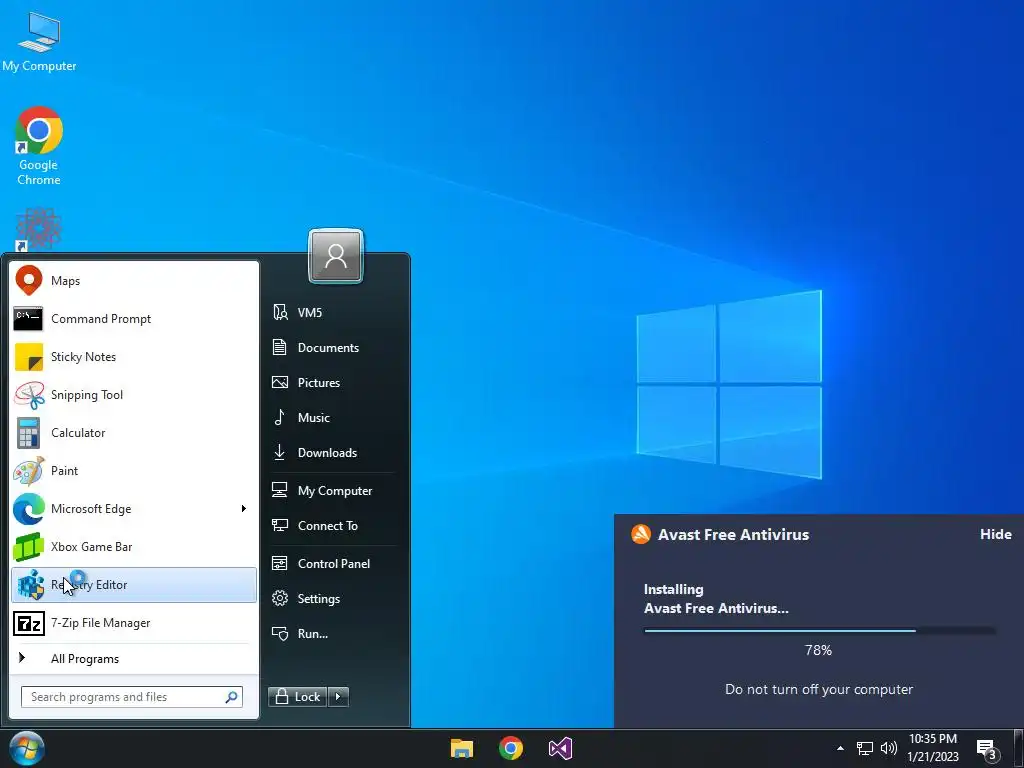1024x768 pixels.
Task: Open My Computer from start menu
Action: pos(331,490)
